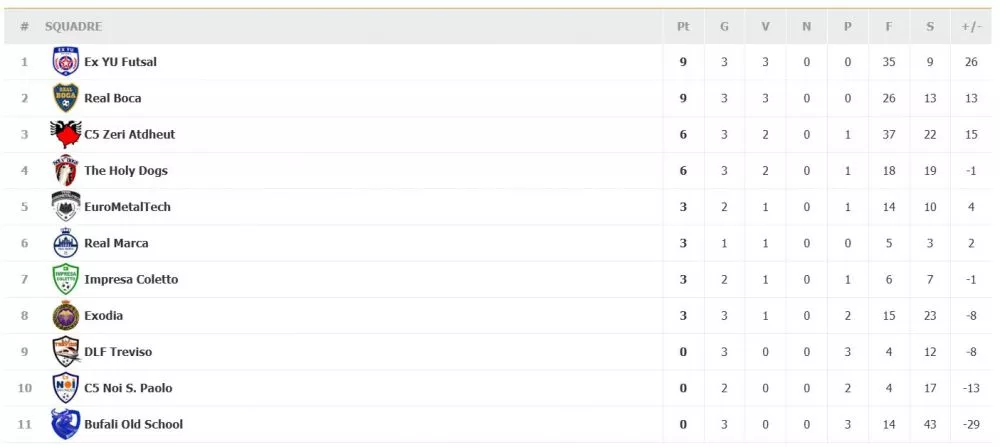This screenshot has width=1000, height=447.
Task: Open the Ex YU Futsal team link
Action: pos(121,62)
